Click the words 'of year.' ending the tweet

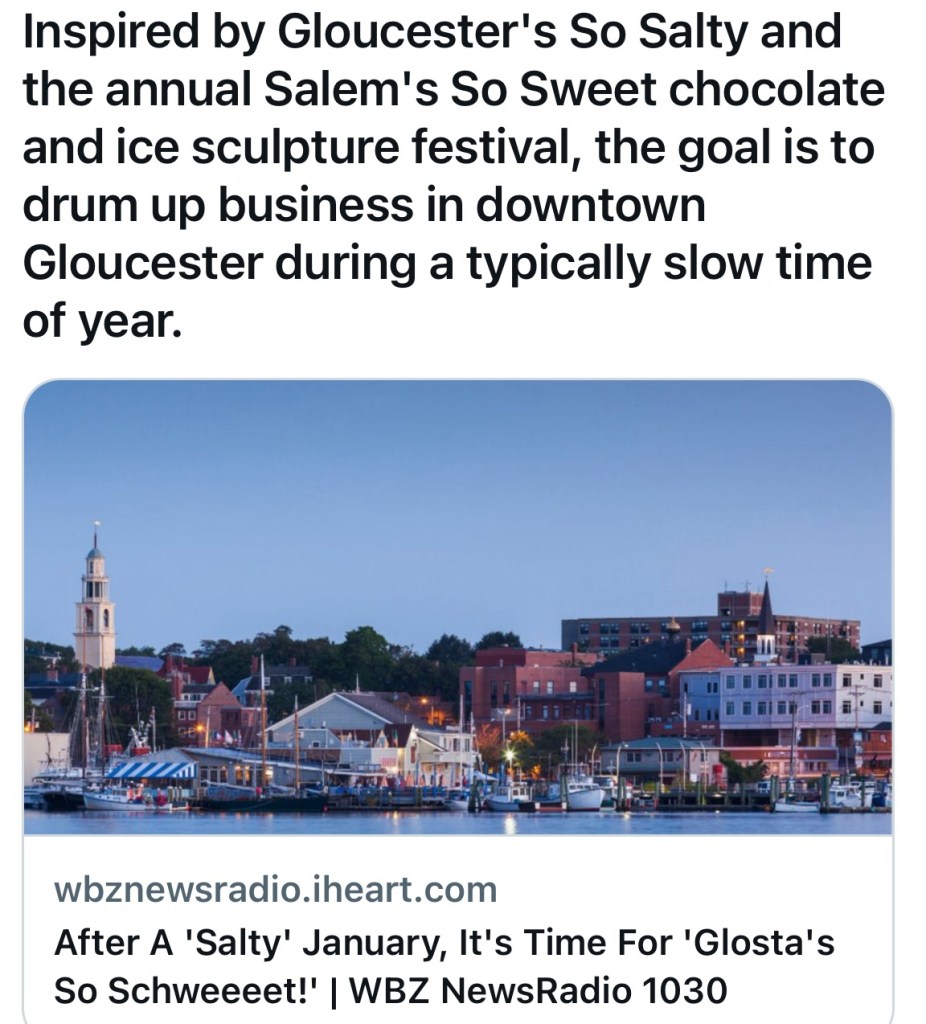pyautogui.click(x=102, y=322)
